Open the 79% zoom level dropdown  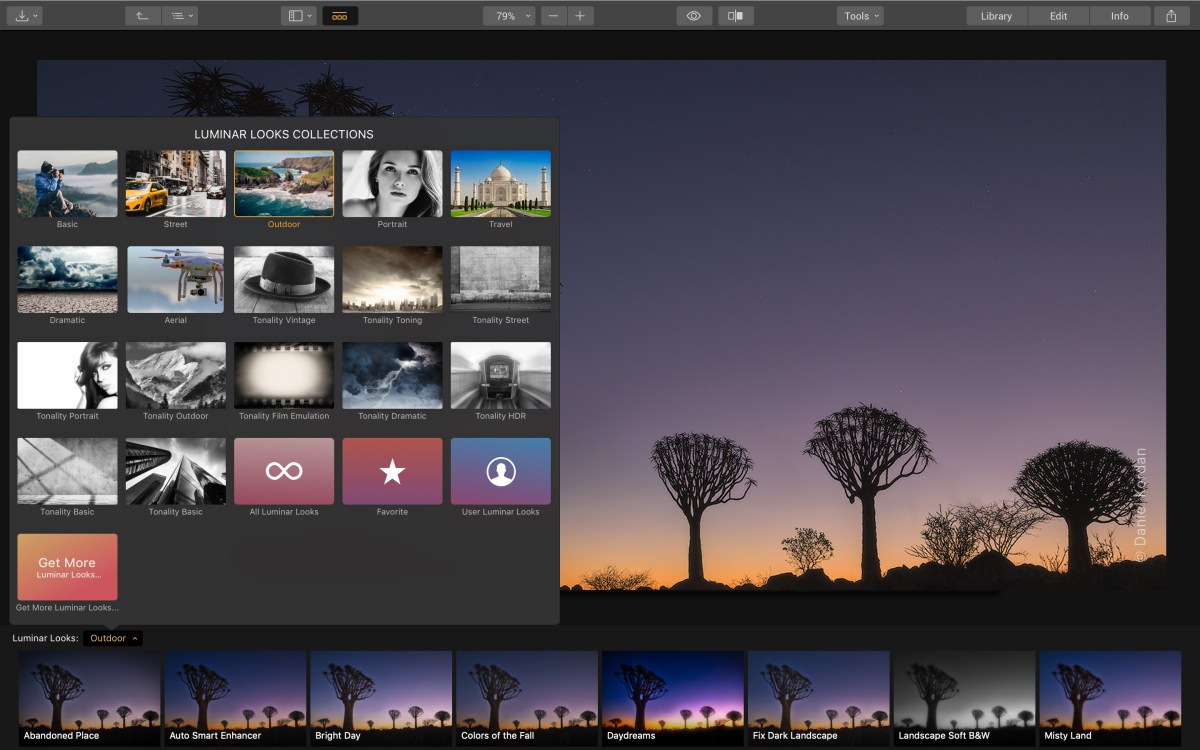click(510, 16)
